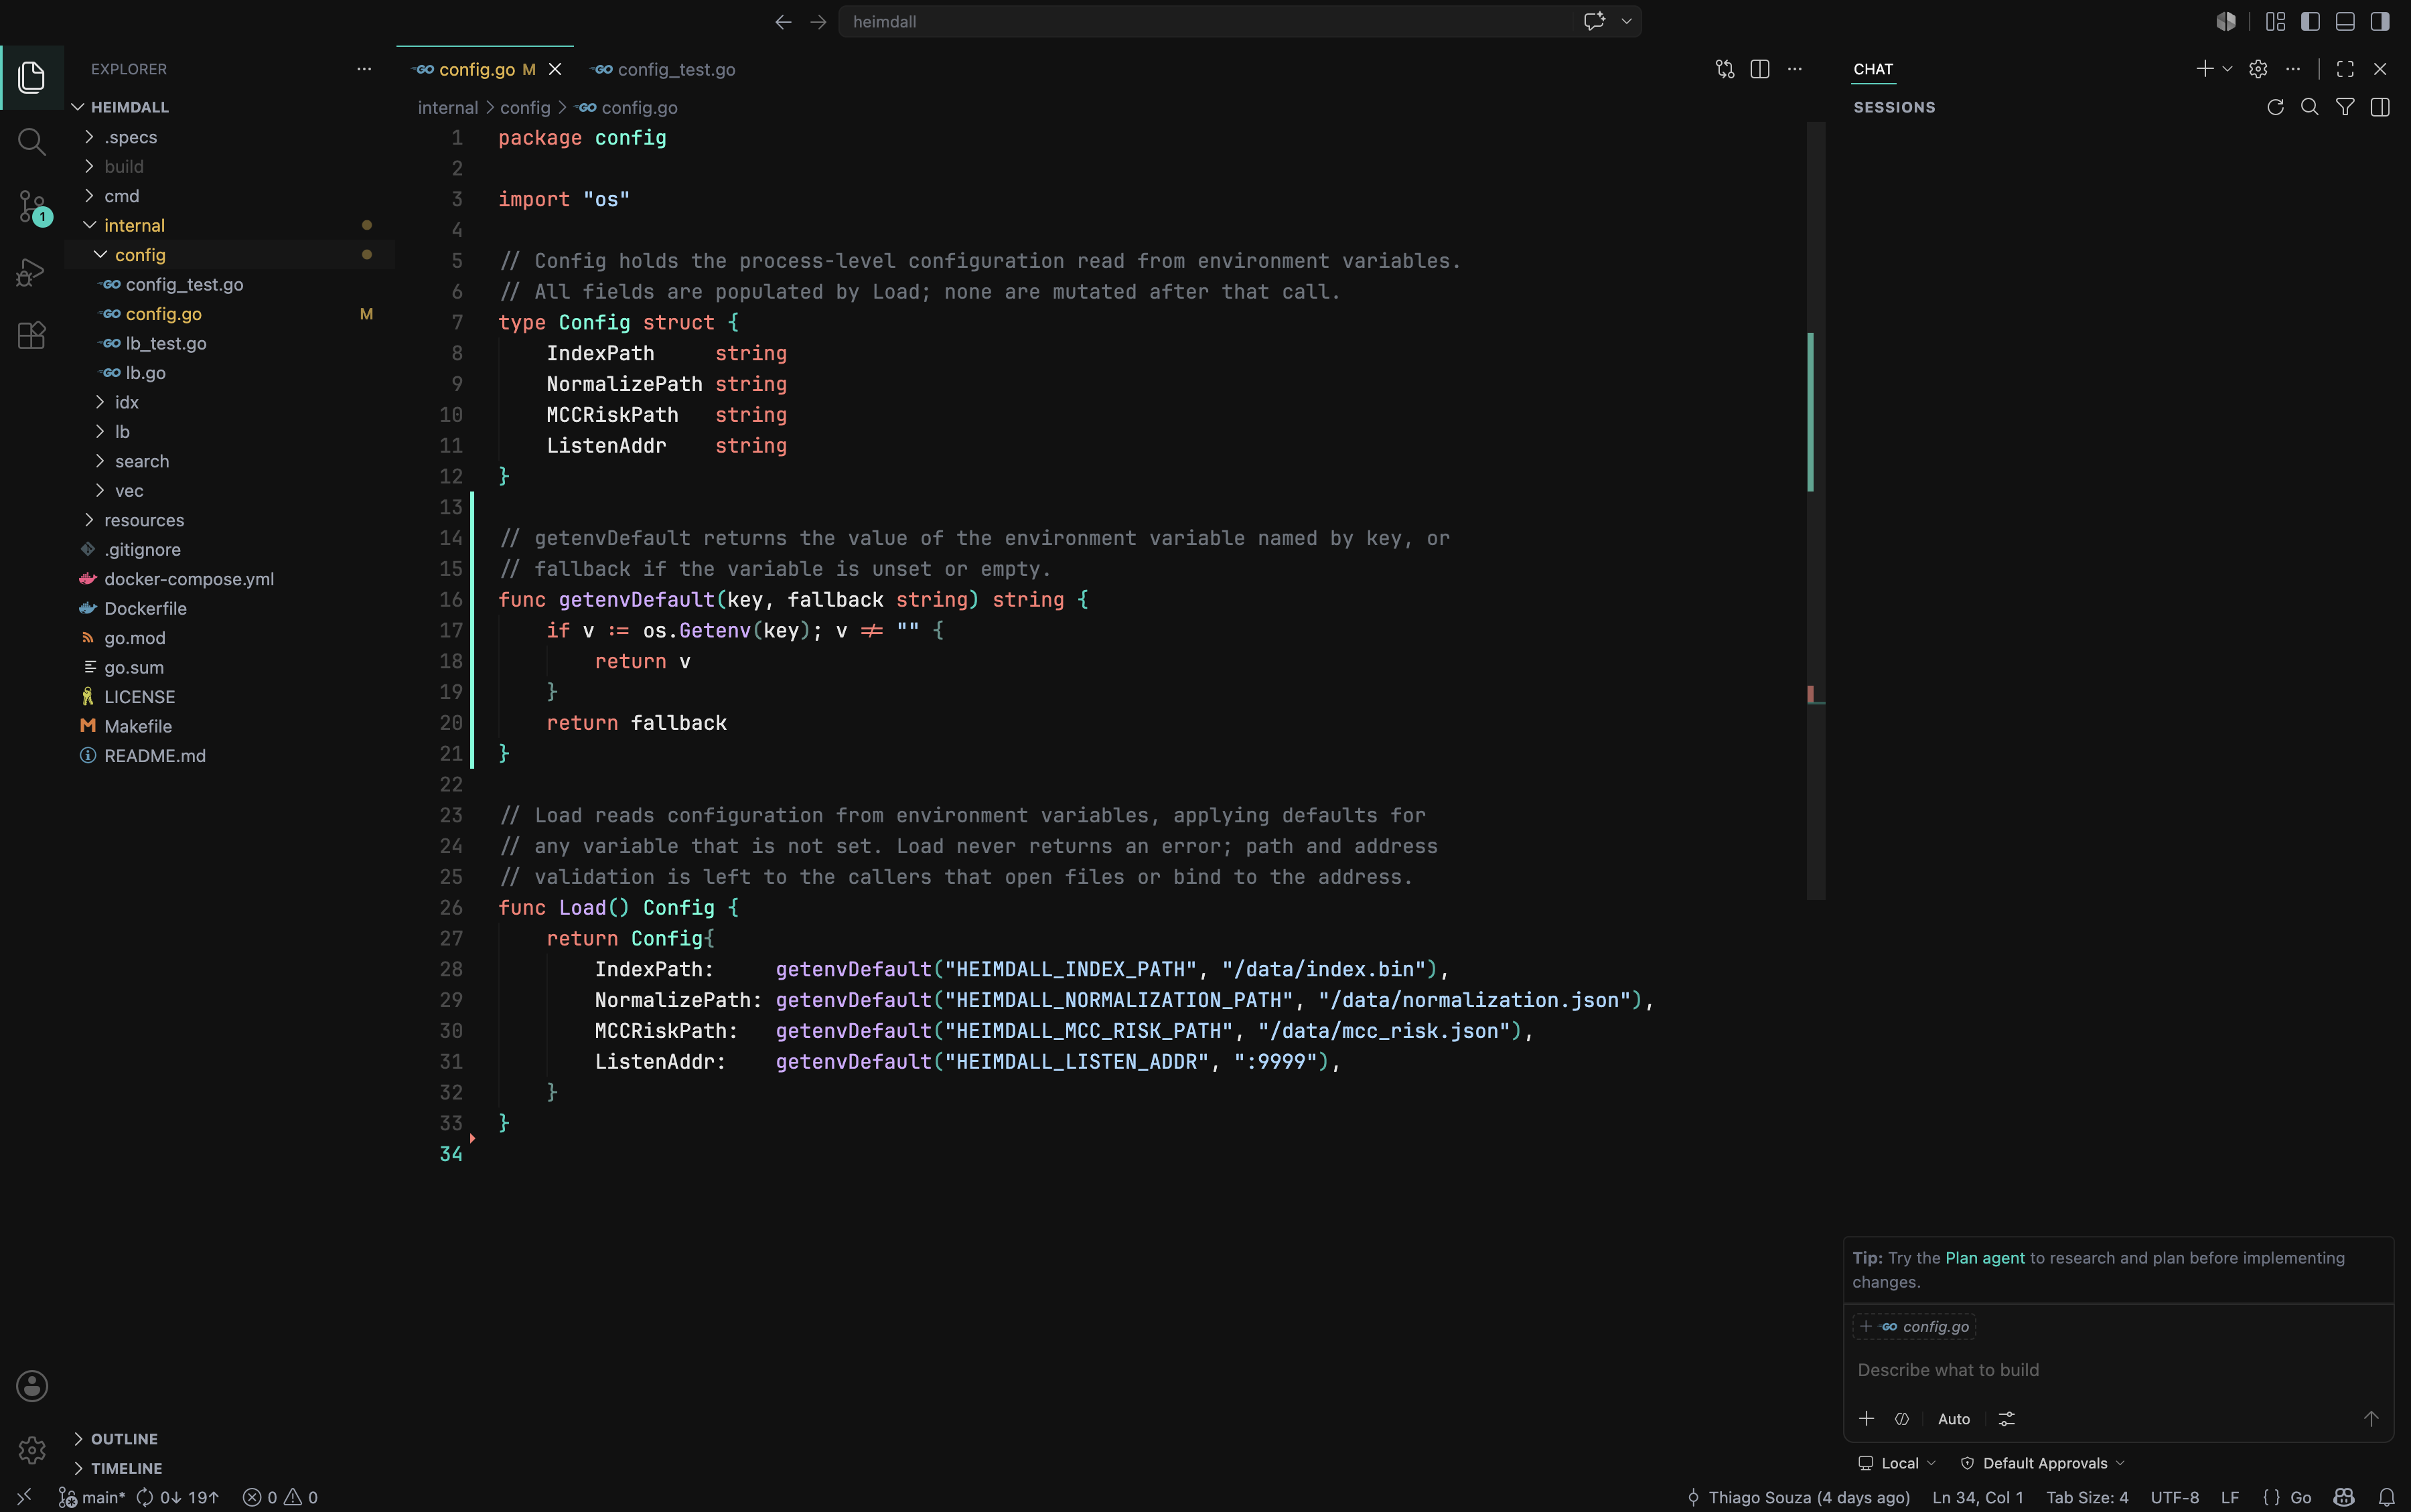Open editor More Actions ellipsis
The height and width of the screenshot is (1512, 2411).
[x=1795, y=69]
